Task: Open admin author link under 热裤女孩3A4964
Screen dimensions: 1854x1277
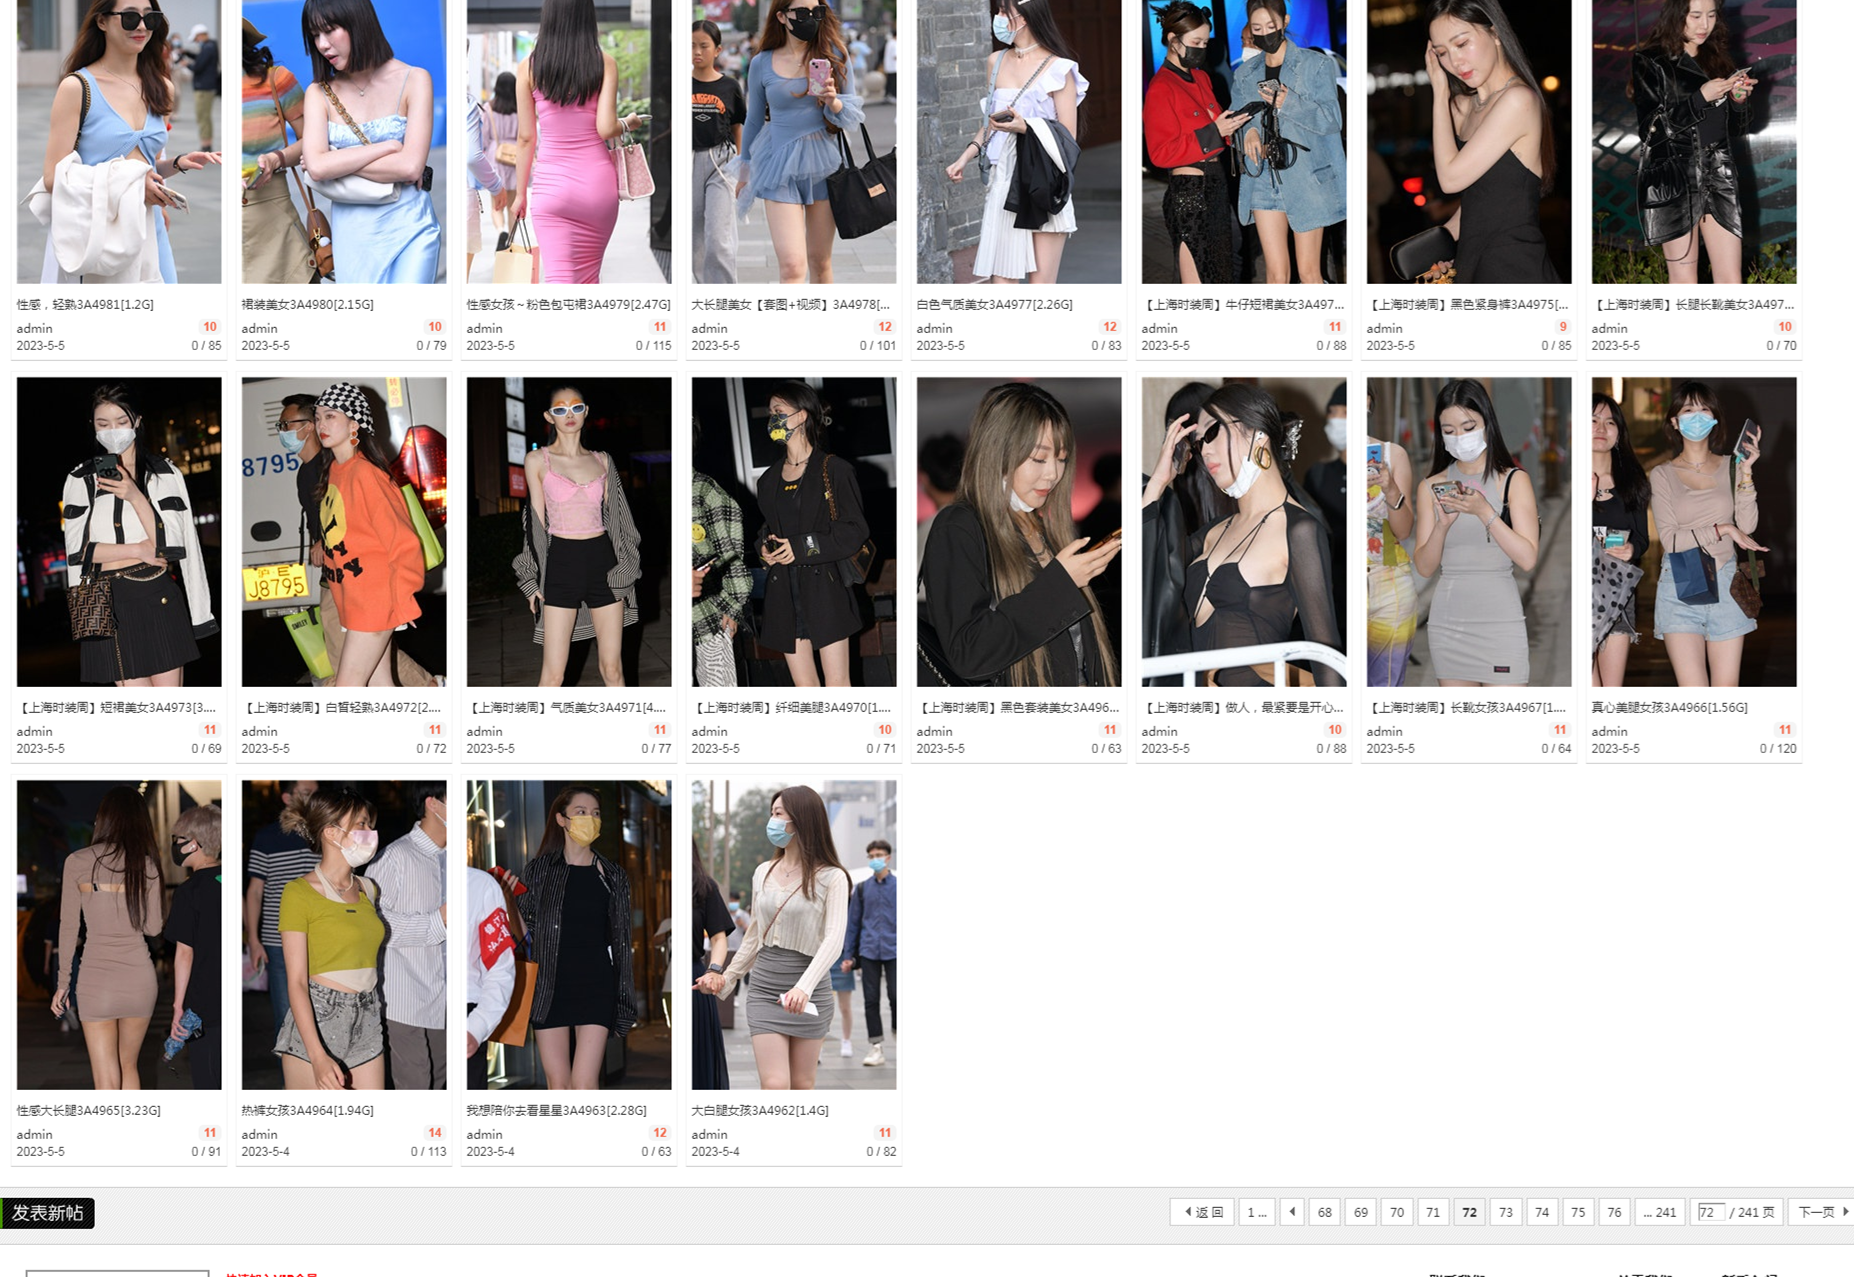Action: click(x=259, y=1134)
